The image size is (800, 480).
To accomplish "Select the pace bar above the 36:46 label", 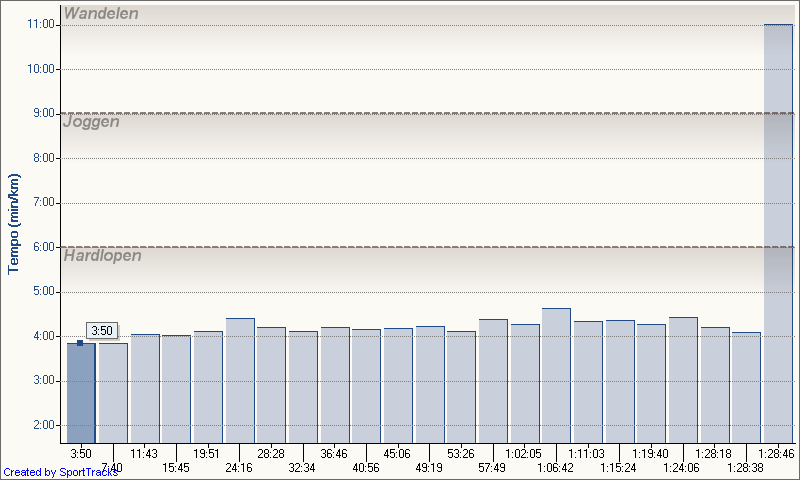I will pyautogui.click(x=335, y=385).
